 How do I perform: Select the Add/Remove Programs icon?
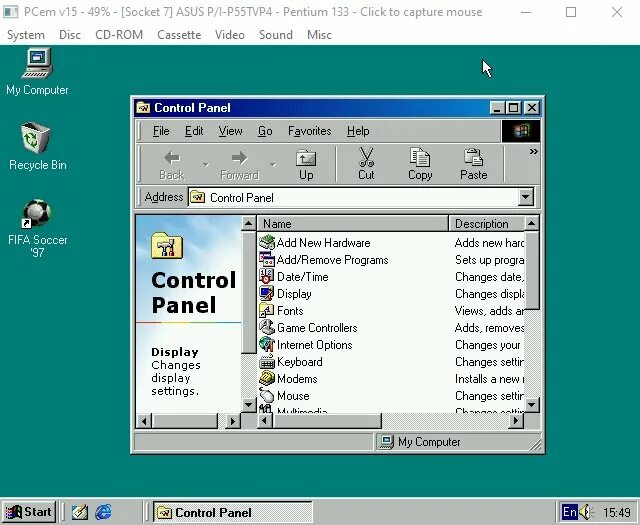pyautogui.click(x=267, y=260)
